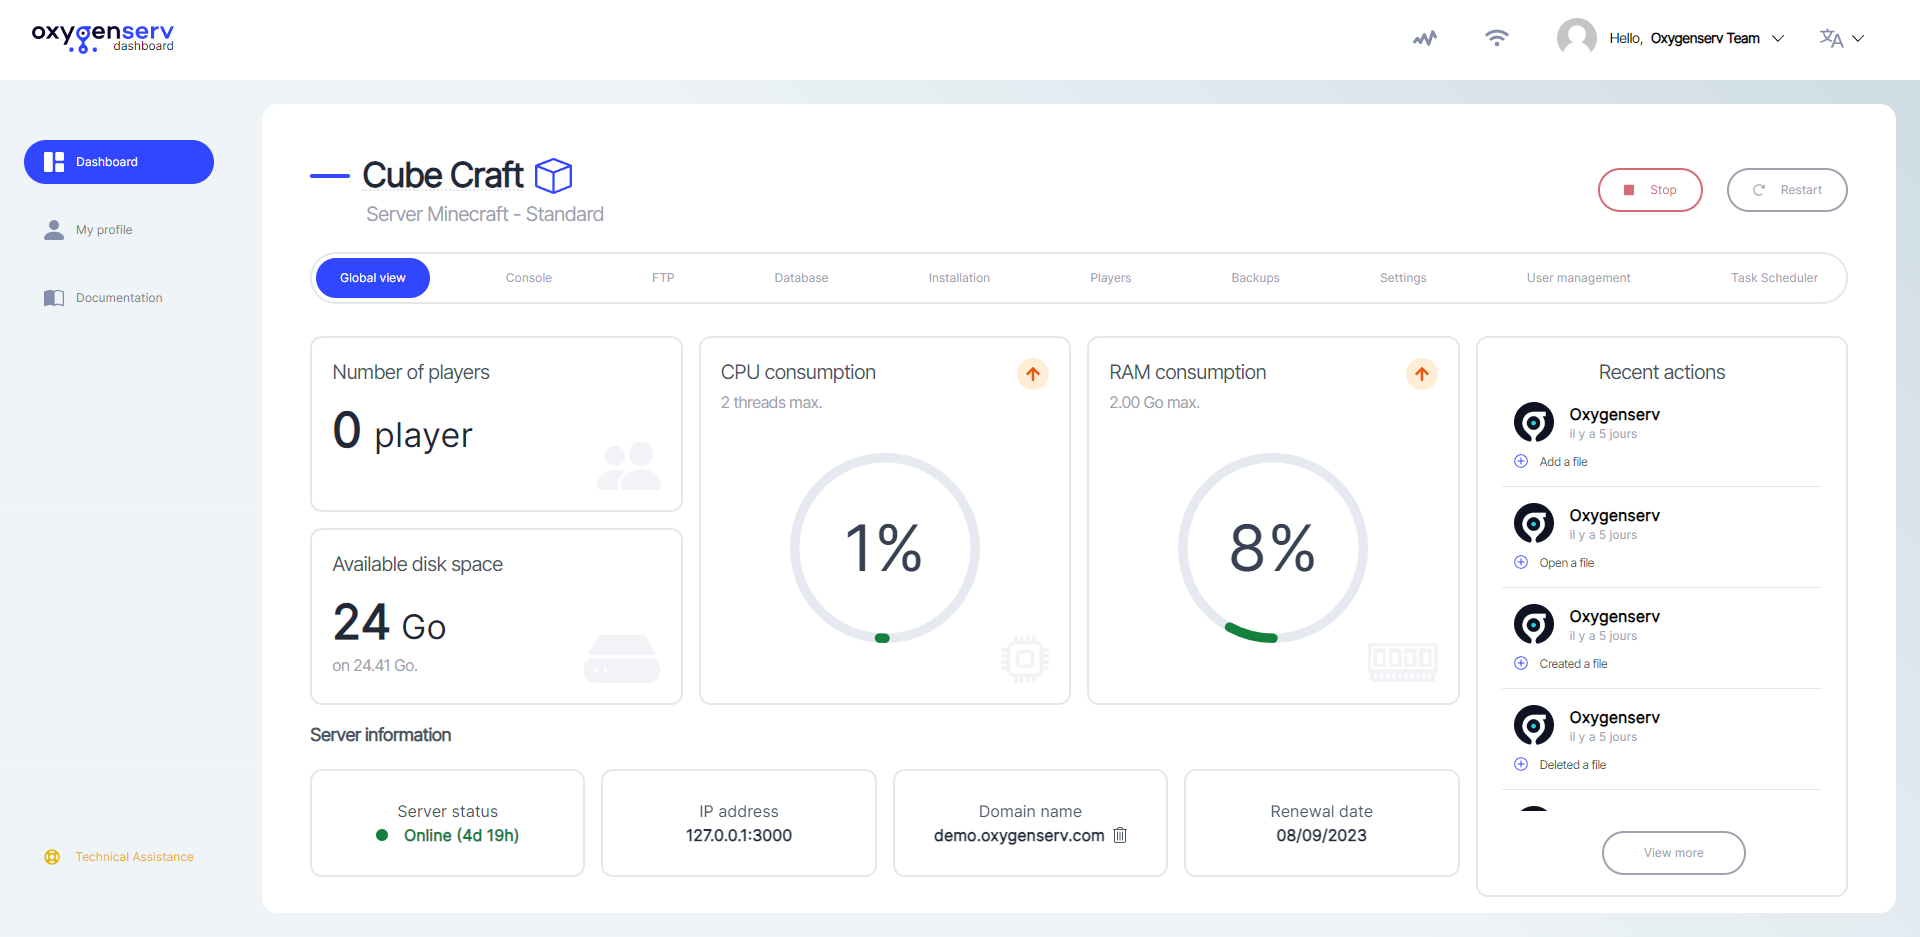Click the '0 player' count text
1920x937 pixels.
[402, 432]
